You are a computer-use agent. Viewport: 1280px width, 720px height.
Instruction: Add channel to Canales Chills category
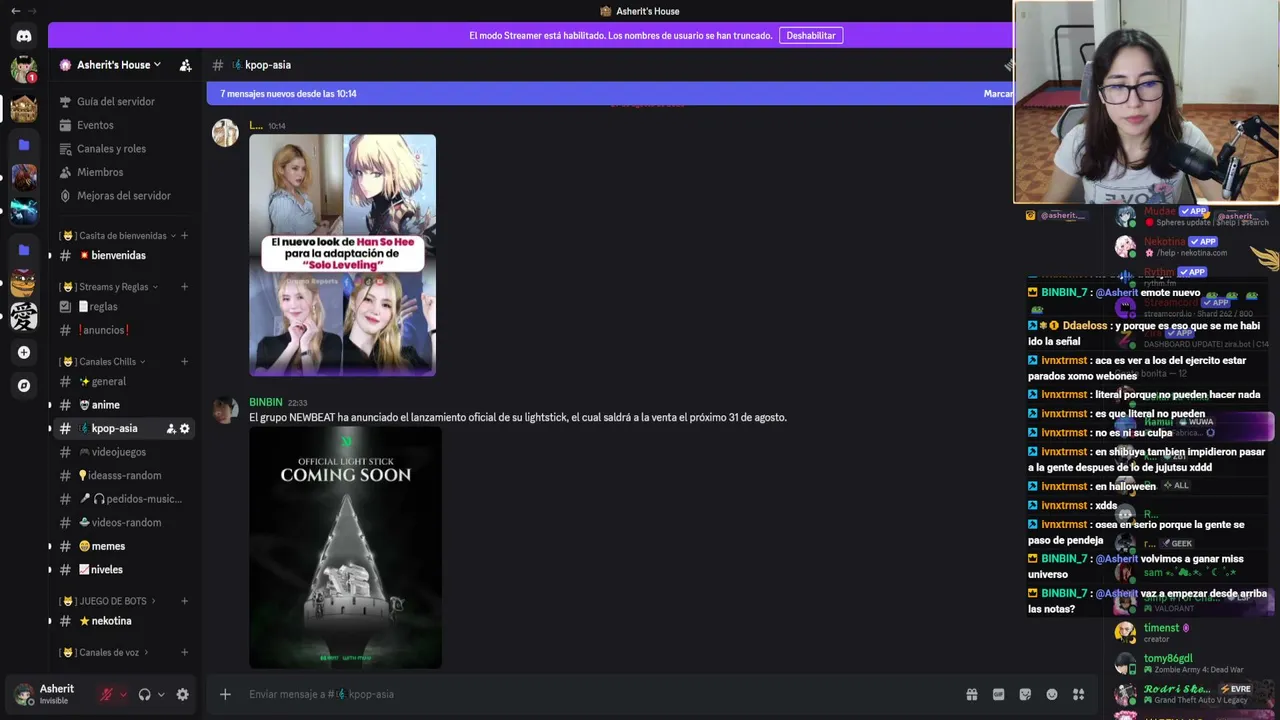coord(184,362)
